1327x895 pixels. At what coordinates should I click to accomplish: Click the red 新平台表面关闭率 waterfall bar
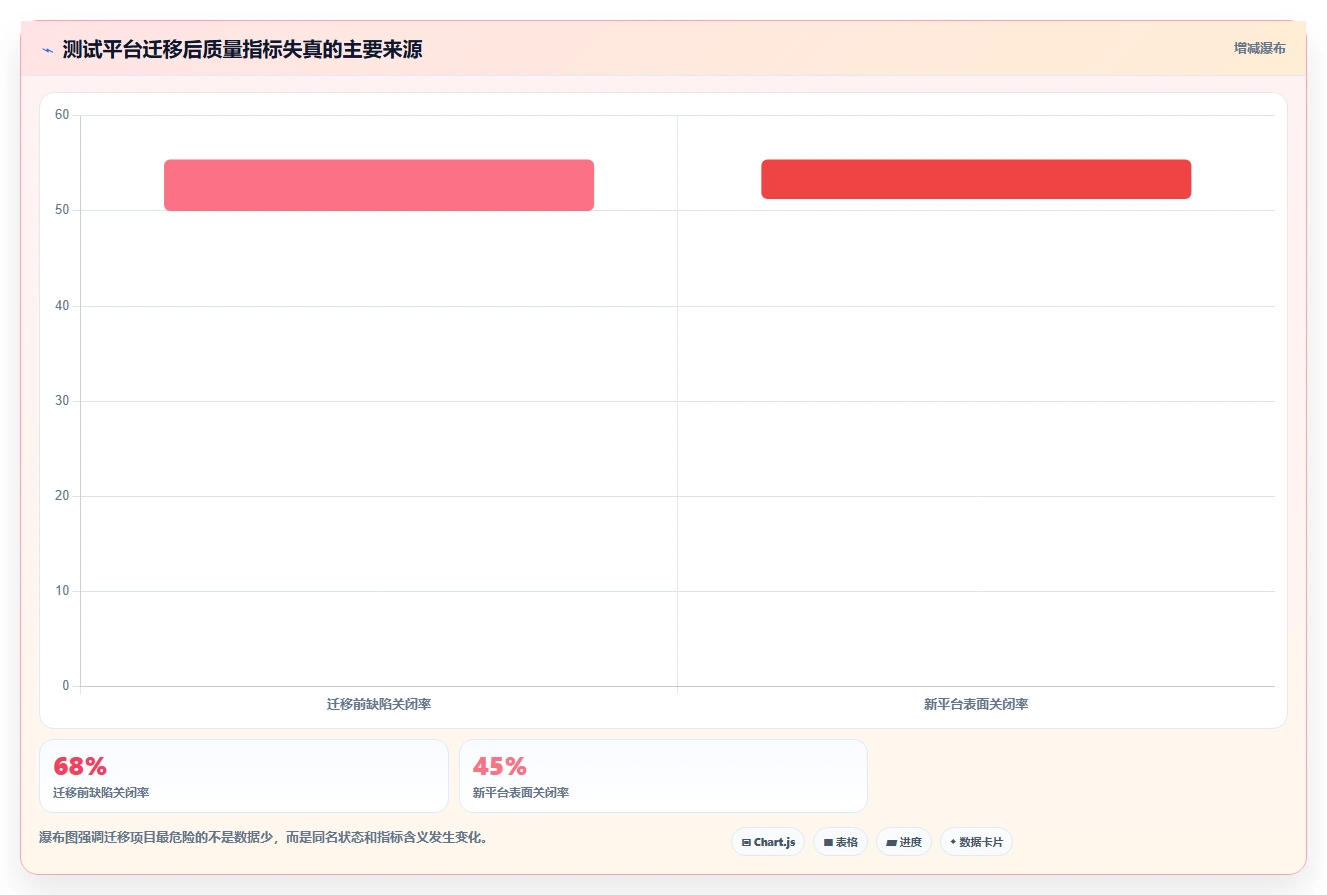(976, 179)
